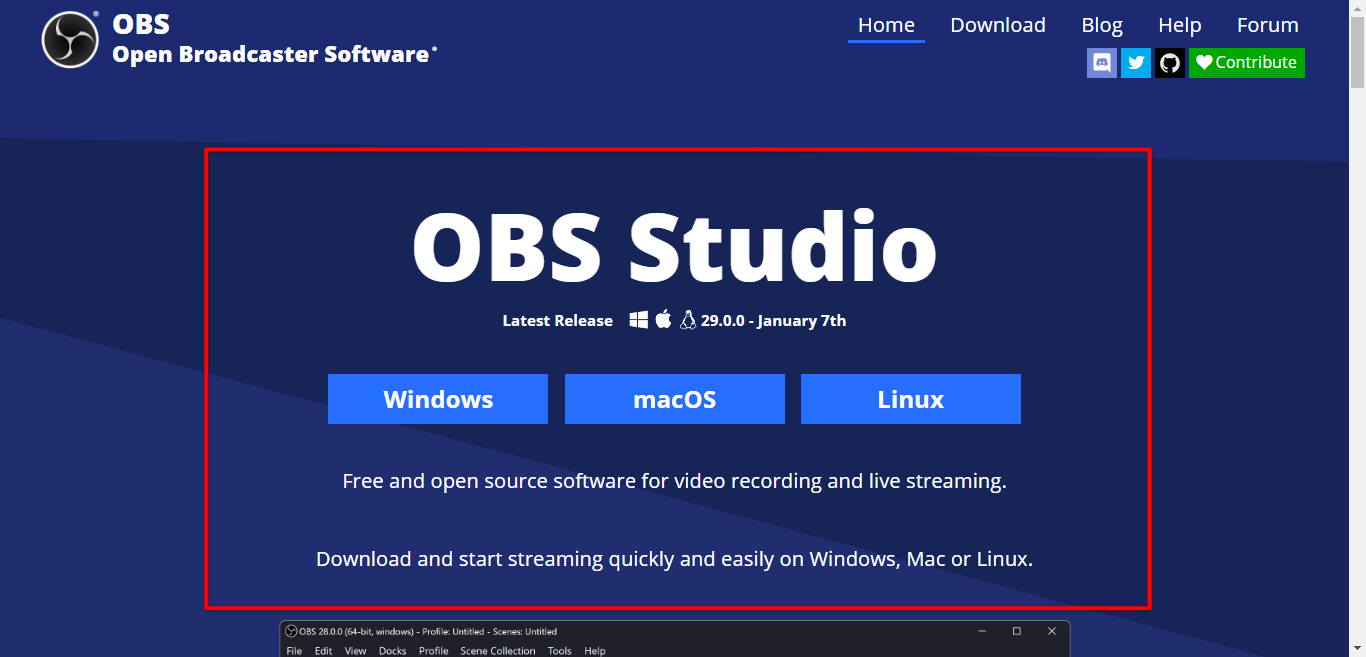Image resolution: width=1366 pixels, height=657 pixels.
Task: Click the green Contribute button
Action: pyautogui.click(x=1247, y=62)
